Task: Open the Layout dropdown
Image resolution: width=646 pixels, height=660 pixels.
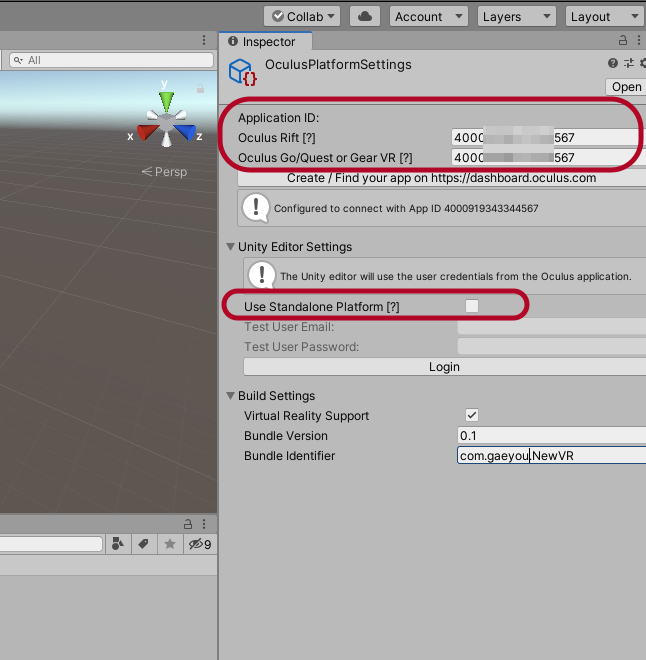Action: tap(605, 16)
